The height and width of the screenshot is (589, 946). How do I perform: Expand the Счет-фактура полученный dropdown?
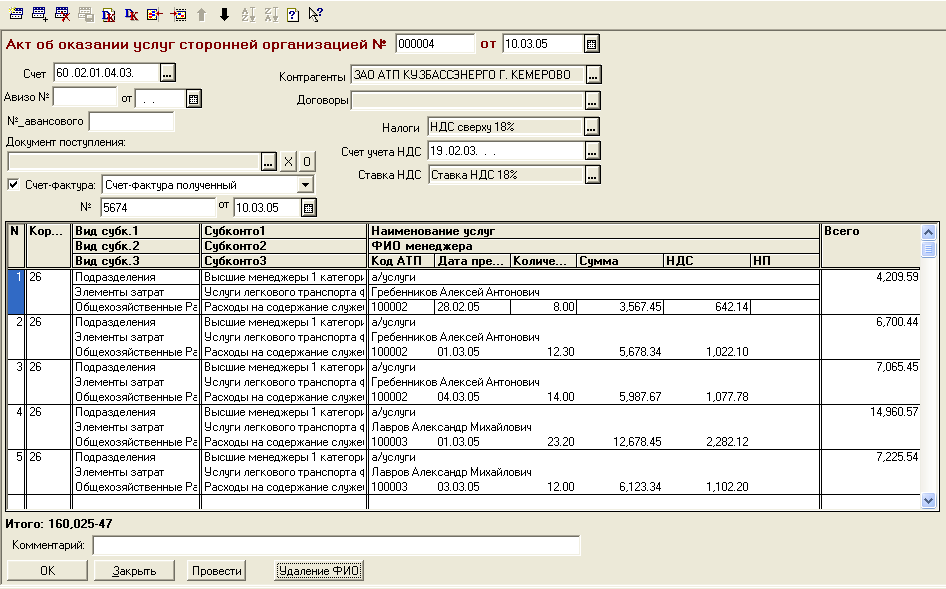pos(305,185)
